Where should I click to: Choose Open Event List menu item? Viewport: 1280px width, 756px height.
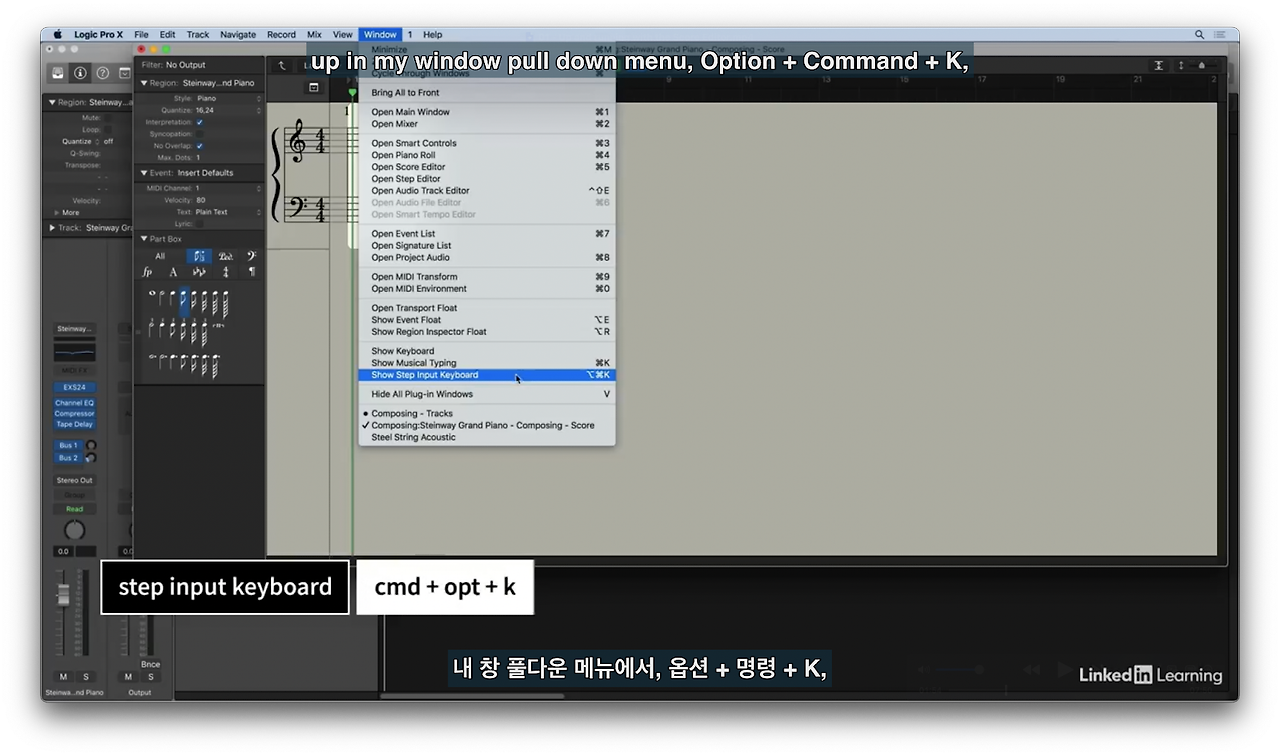(x=487, y=234)
